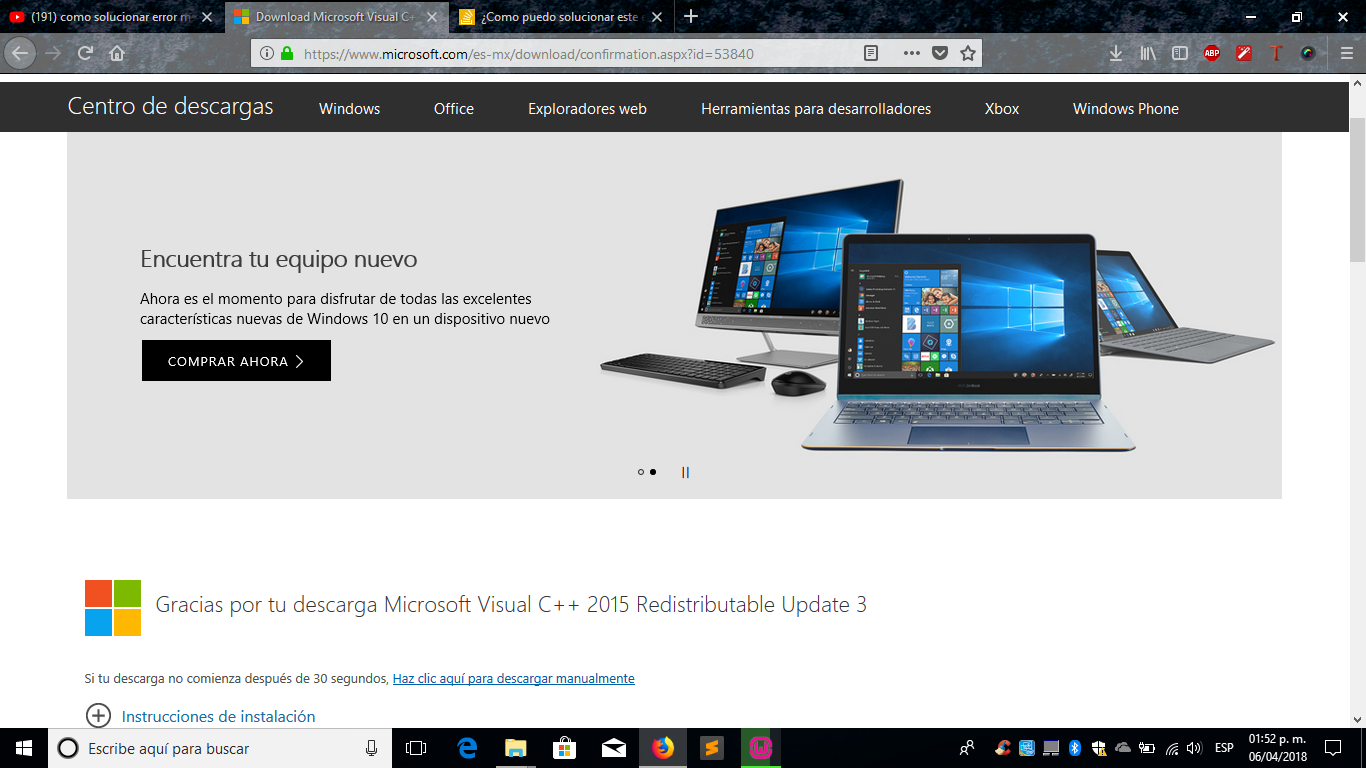Open the Office menu item
Viewport: 1366px width, 768px height.
[x=454, y=109]
